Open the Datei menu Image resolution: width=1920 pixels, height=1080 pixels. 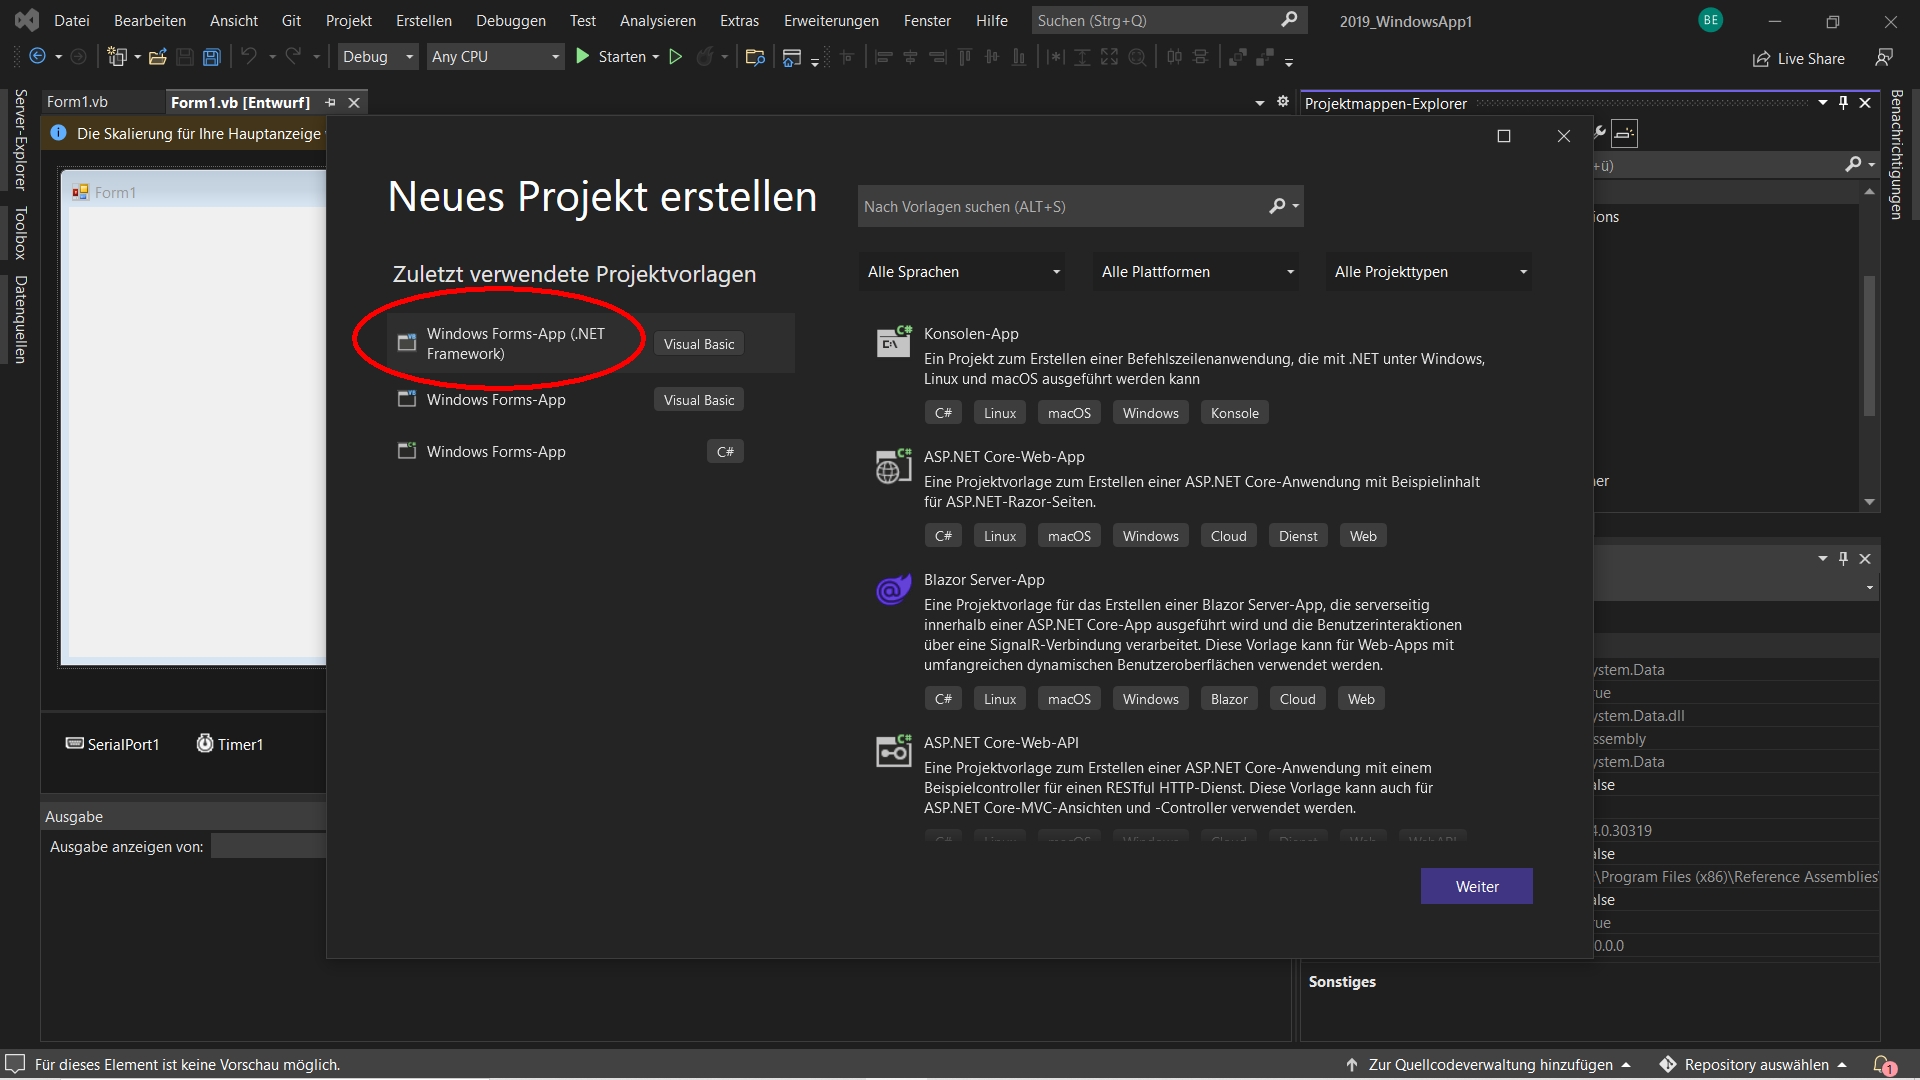coord(72,20)
